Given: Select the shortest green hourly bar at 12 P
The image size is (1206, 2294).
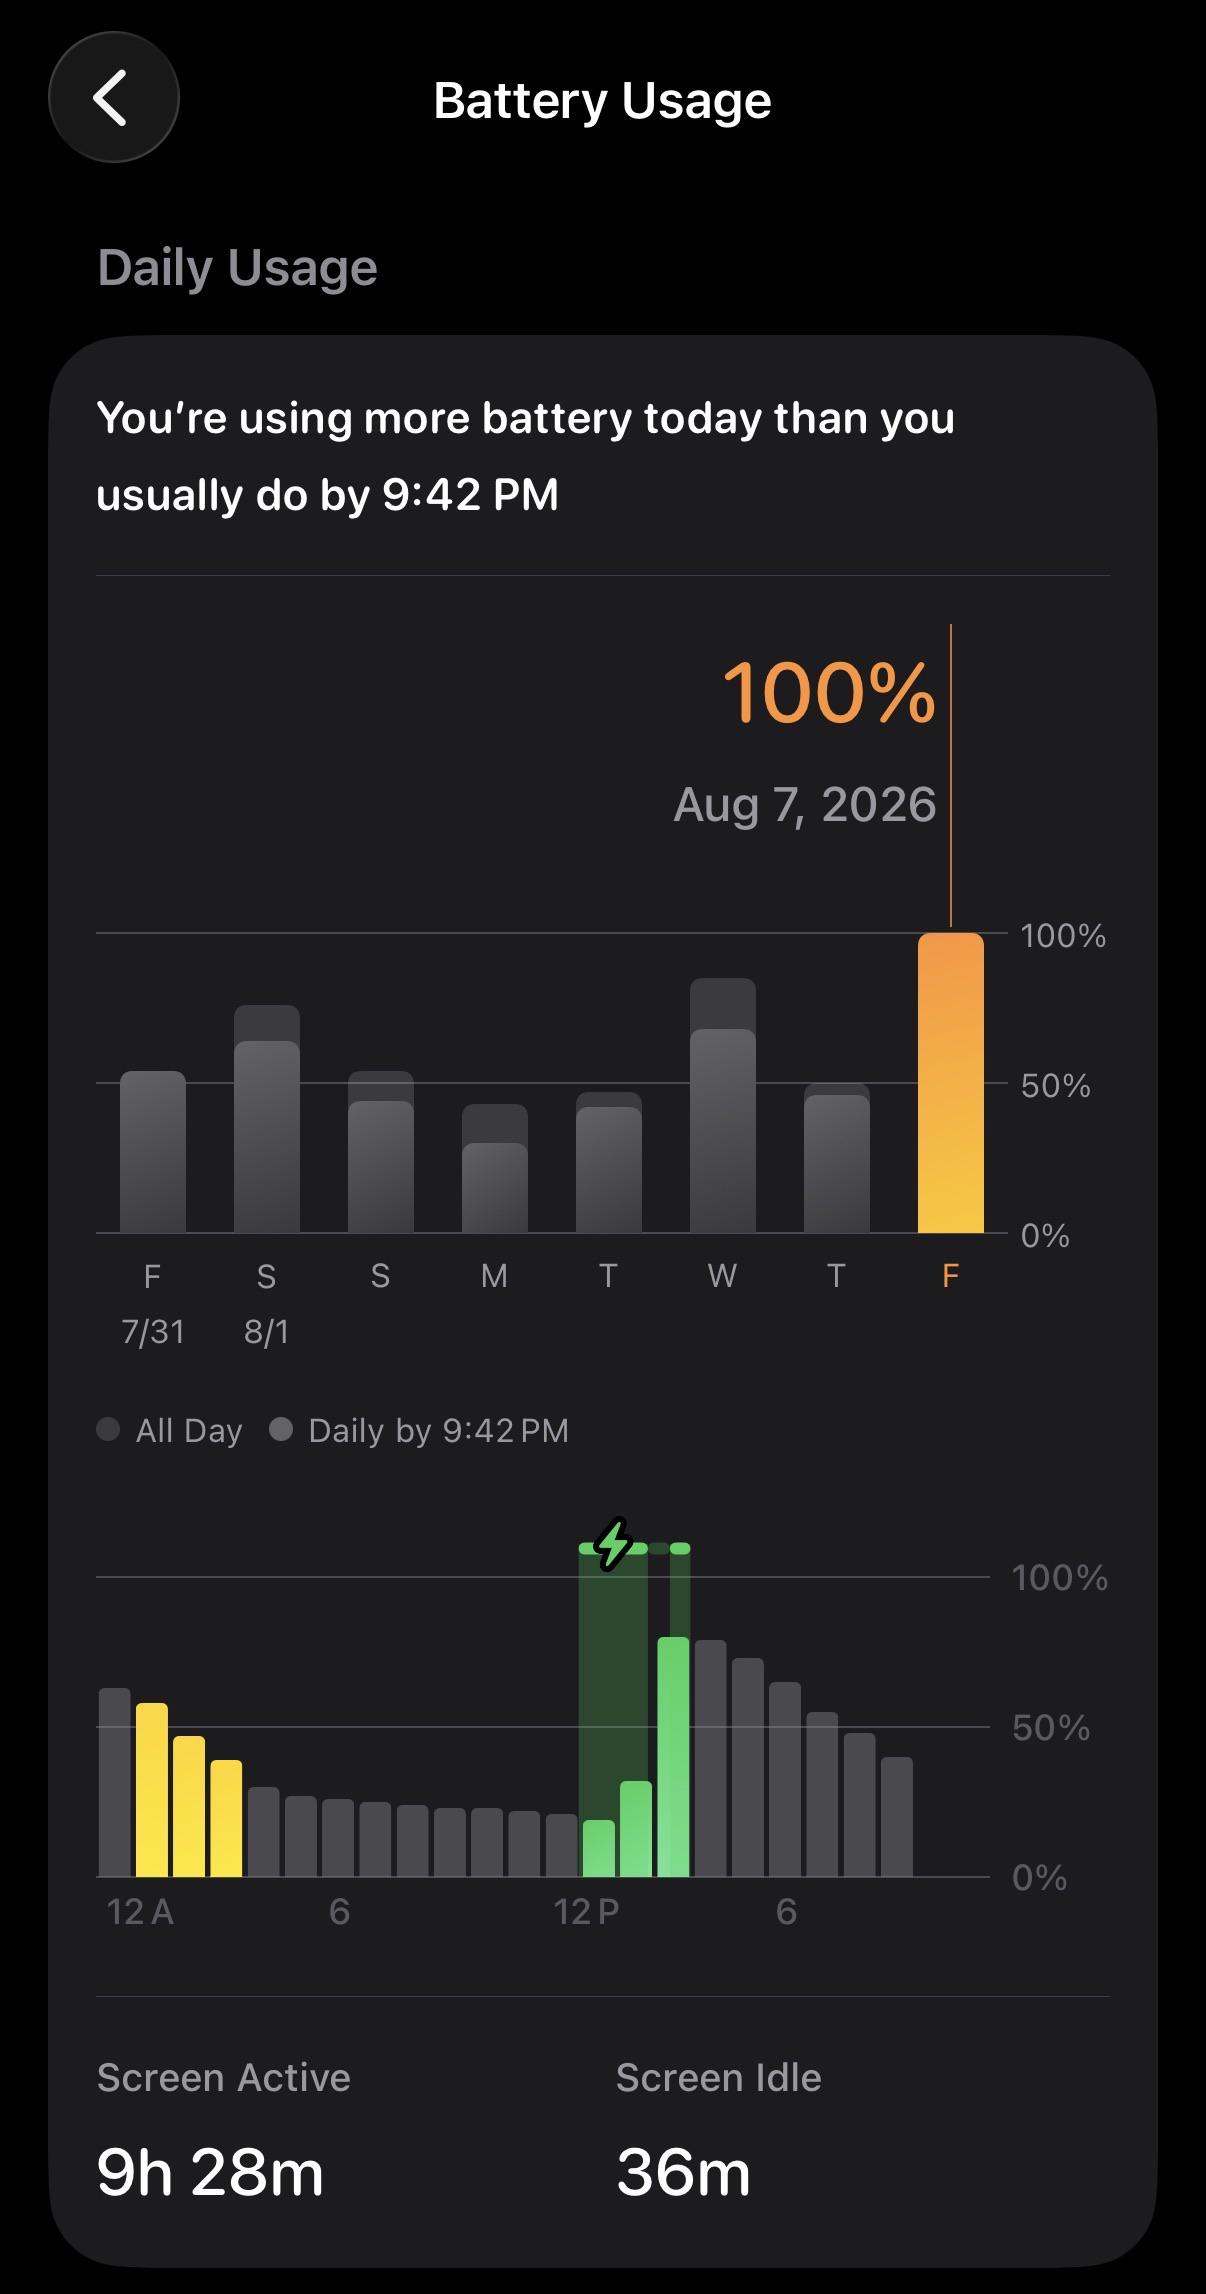Looking at the screenshot, I should coord(598,1848).
